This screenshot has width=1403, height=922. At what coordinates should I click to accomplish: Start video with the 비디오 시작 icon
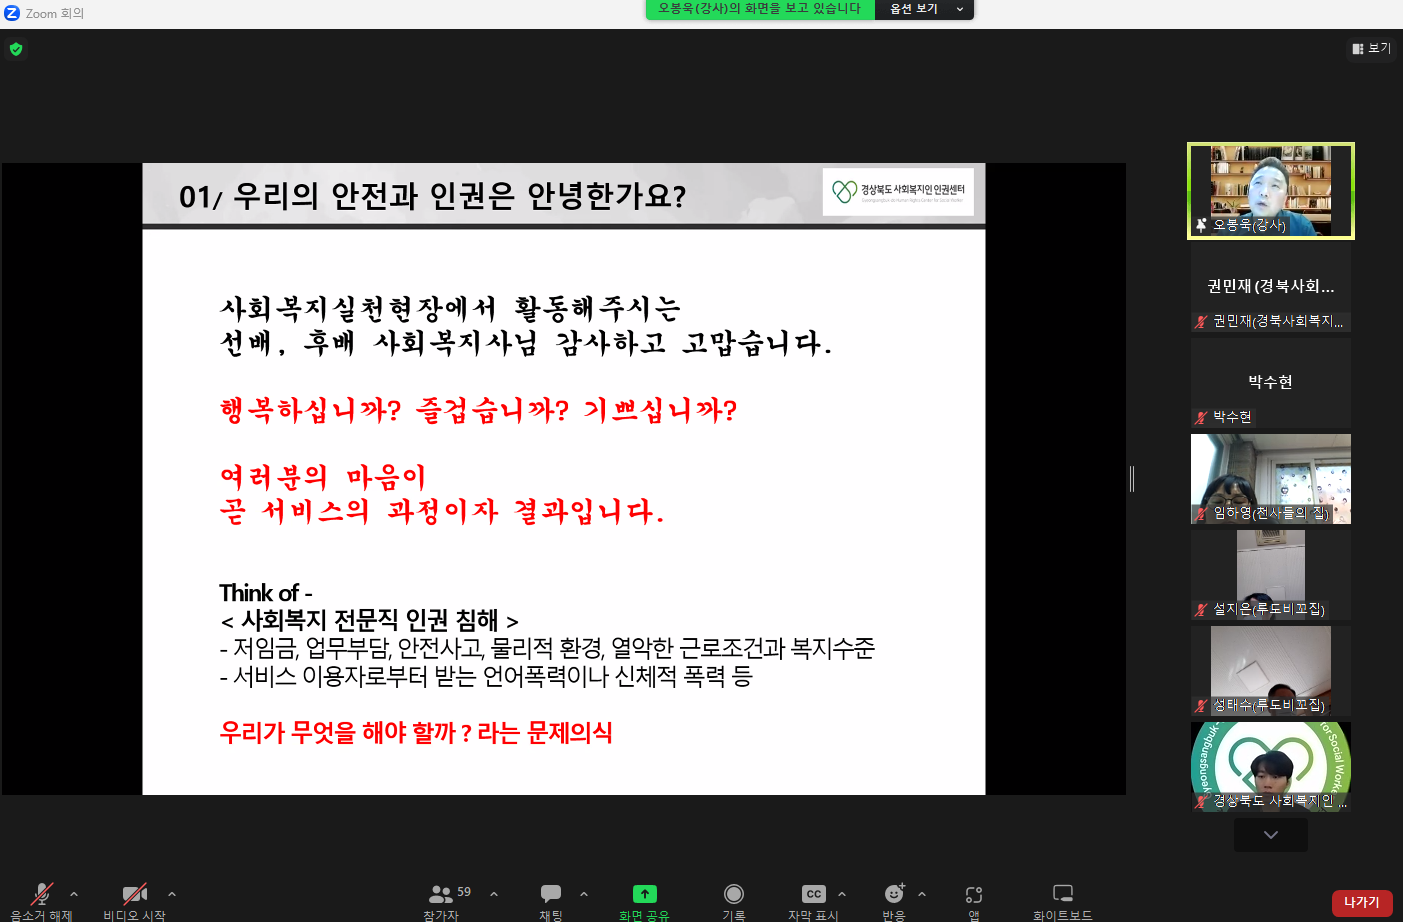pyautogui.click(x=135, y=894)
